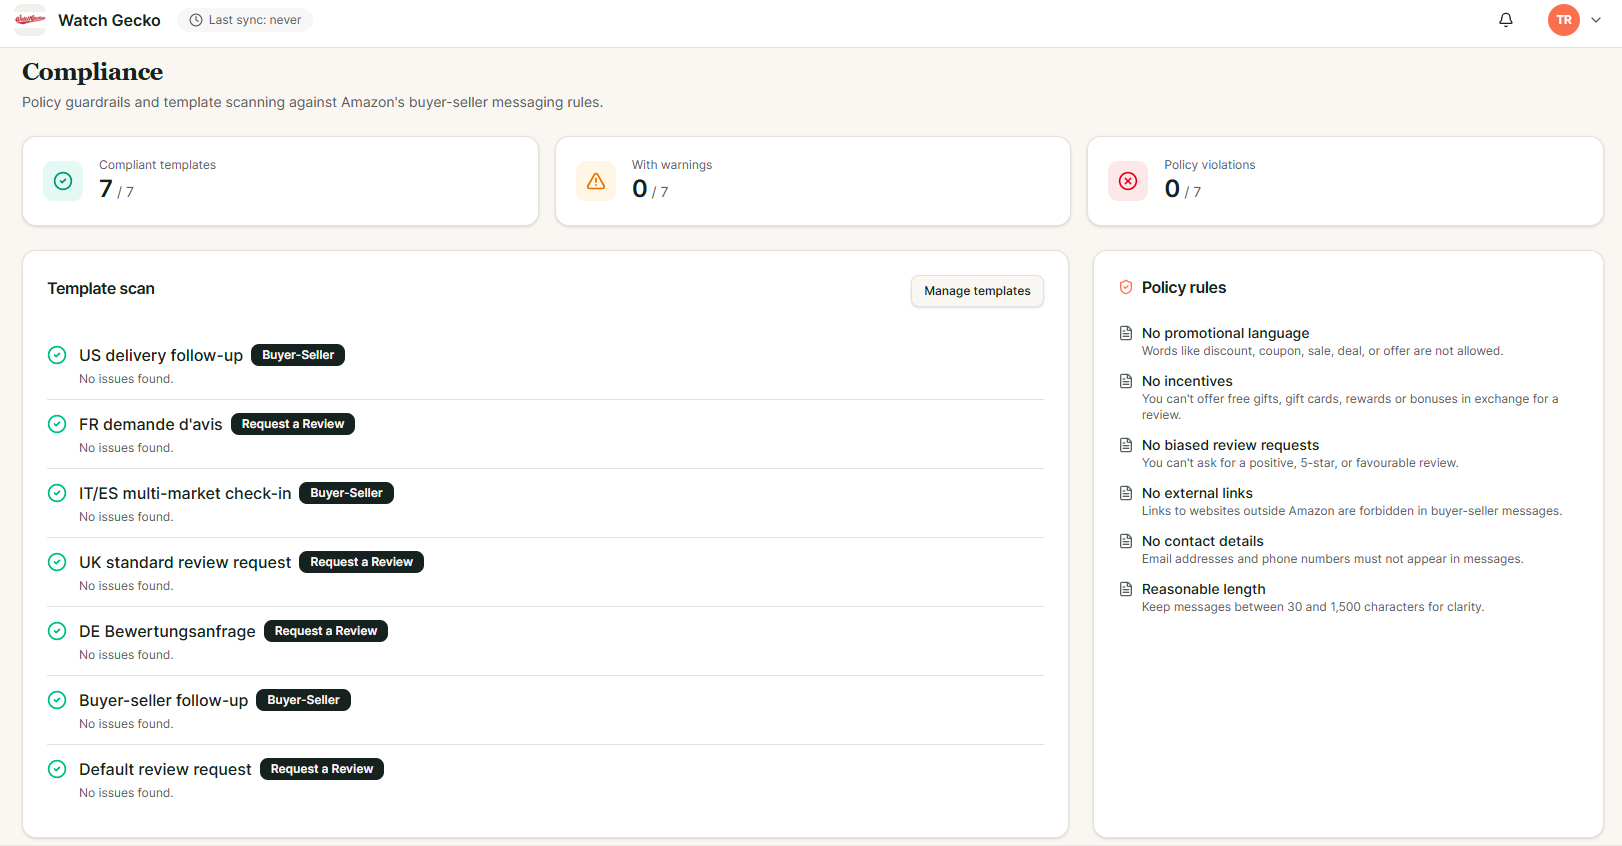Click the green check icon for Compliant templates
This screenshot has height=846, width=1622.
point(63,181)
